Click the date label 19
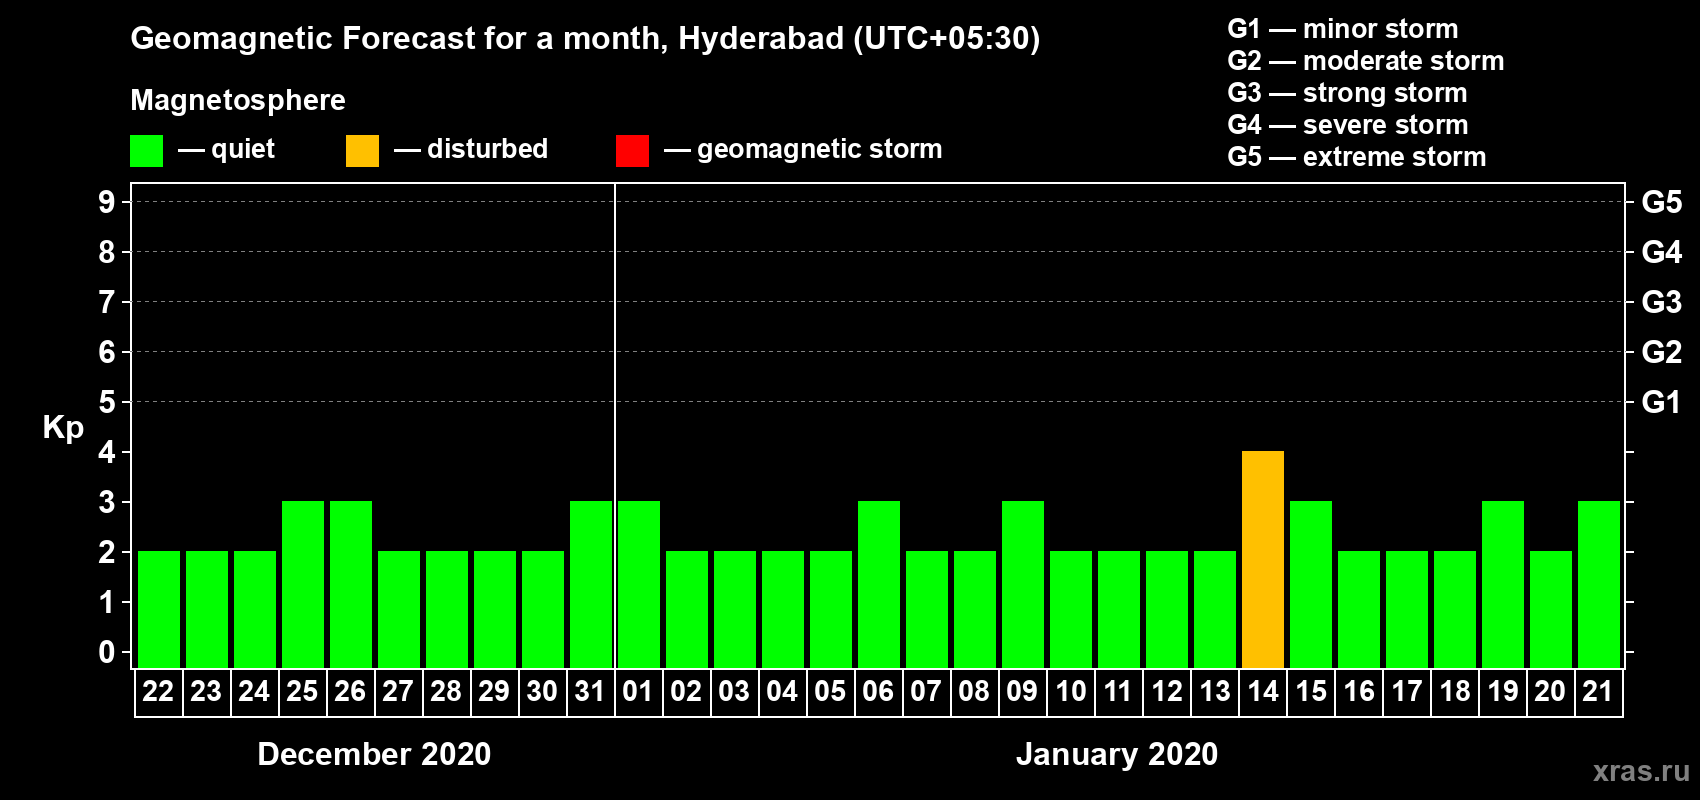Image resolution: width=1700 pixels, height=800 pixels. point(1503,691)
